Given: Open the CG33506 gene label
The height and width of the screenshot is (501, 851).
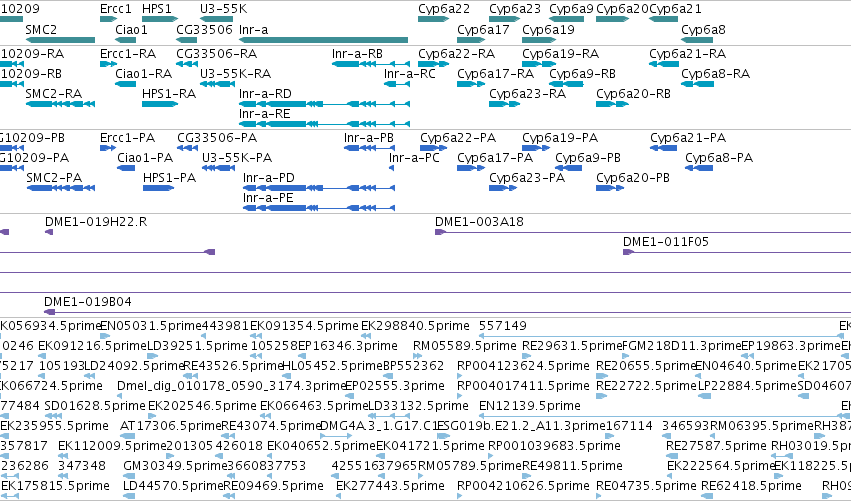Looking at the screenshot, I should tap(205, 29).
